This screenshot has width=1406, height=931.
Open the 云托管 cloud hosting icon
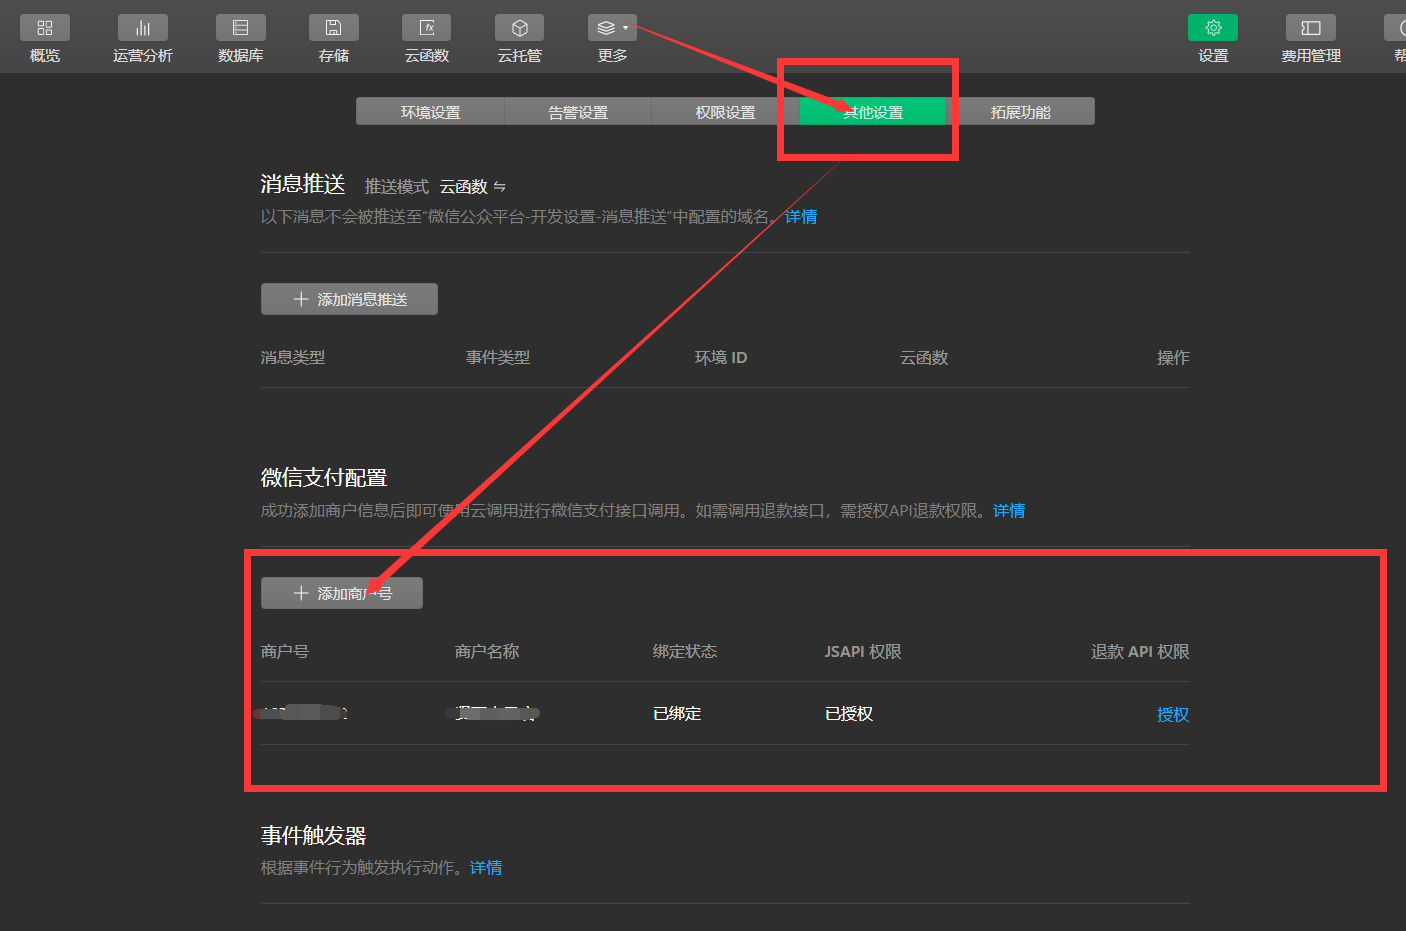tap(520, 28)
